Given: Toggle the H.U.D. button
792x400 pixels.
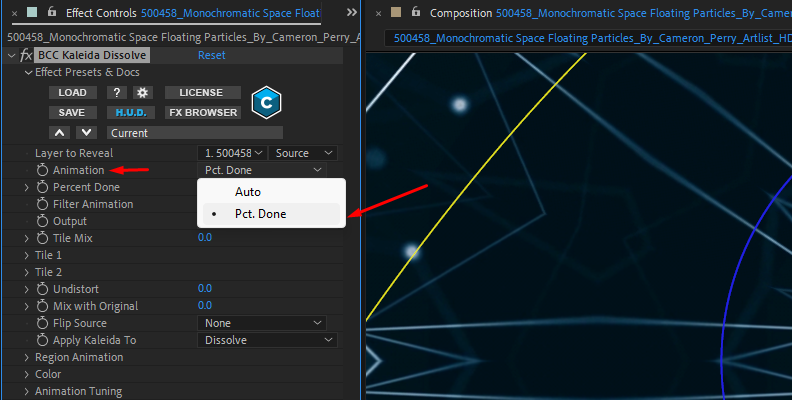Looking at the screenshot, I should (x=131, y=112).
